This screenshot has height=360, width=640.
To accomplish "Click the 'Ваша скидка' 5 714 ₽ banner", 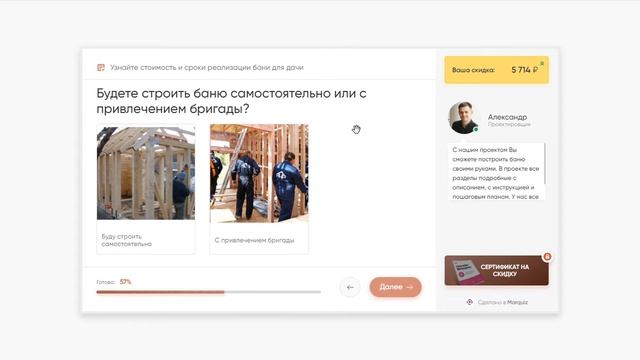I will [x=496, y=70].
